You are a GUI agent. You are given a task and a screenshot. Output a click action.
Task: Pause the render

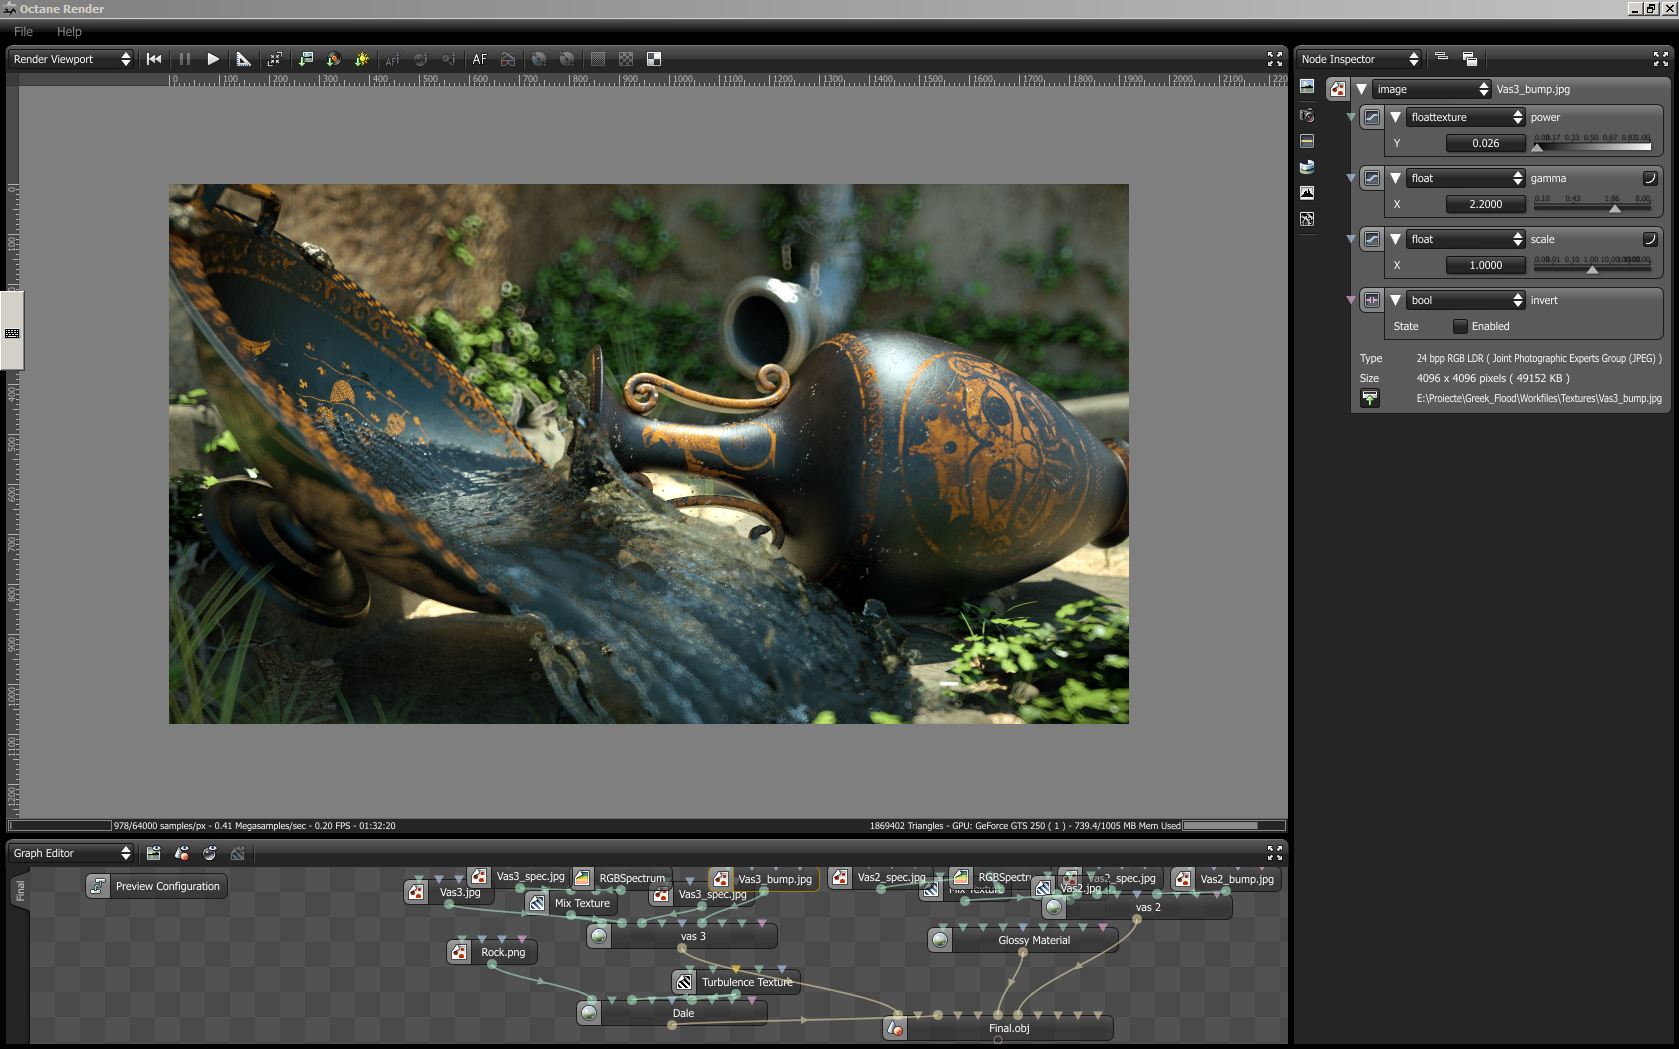pyautogui.click(x=184, y=59)
